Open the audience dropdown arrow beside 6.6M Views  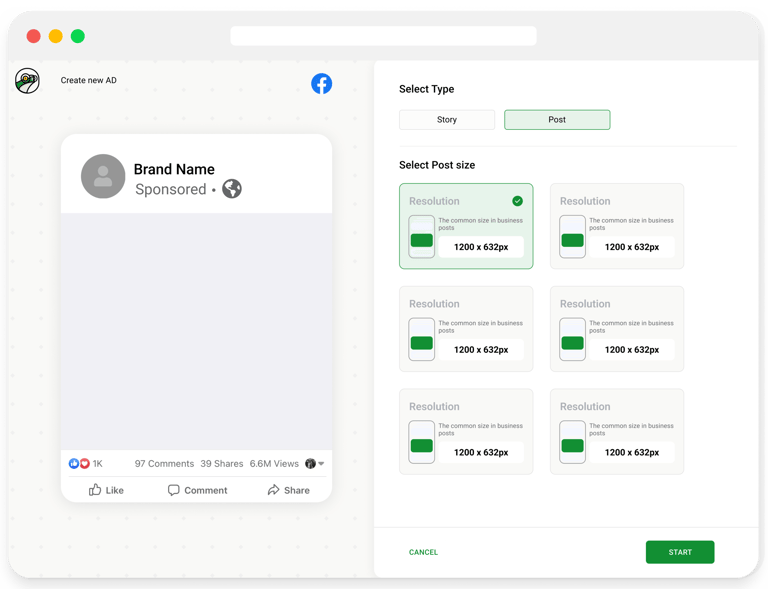321,463
